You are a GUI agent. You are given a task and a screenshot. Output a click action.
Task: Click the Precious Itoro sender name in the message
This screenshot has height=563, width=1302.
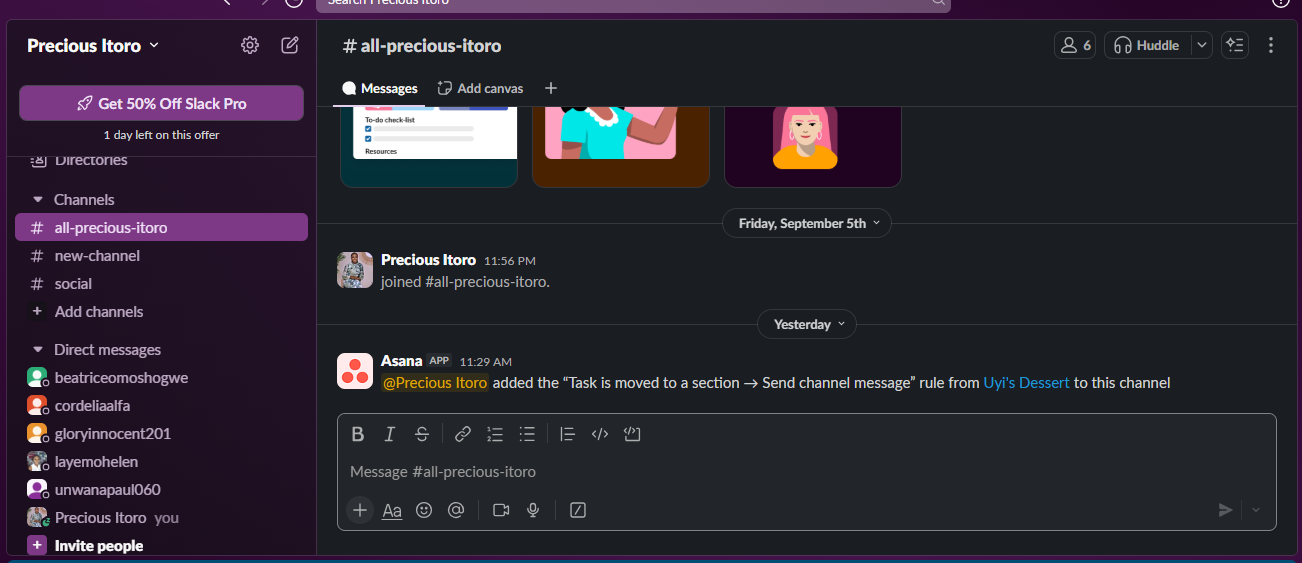click(x=428, y=260)
